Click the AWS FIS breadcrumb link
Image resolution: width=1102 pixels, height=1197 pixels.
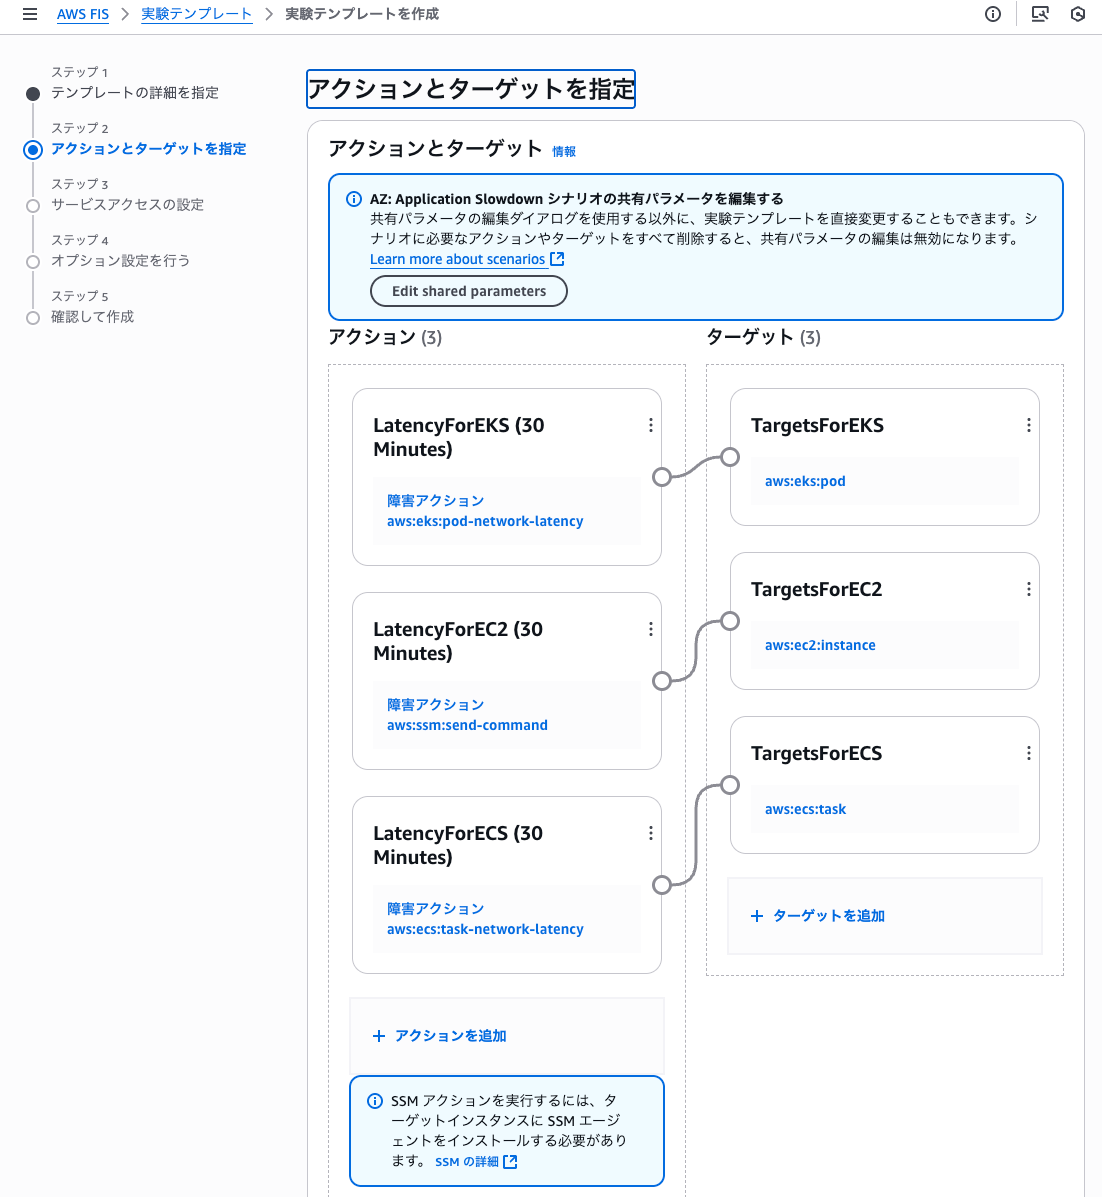[x=82, y=14]
